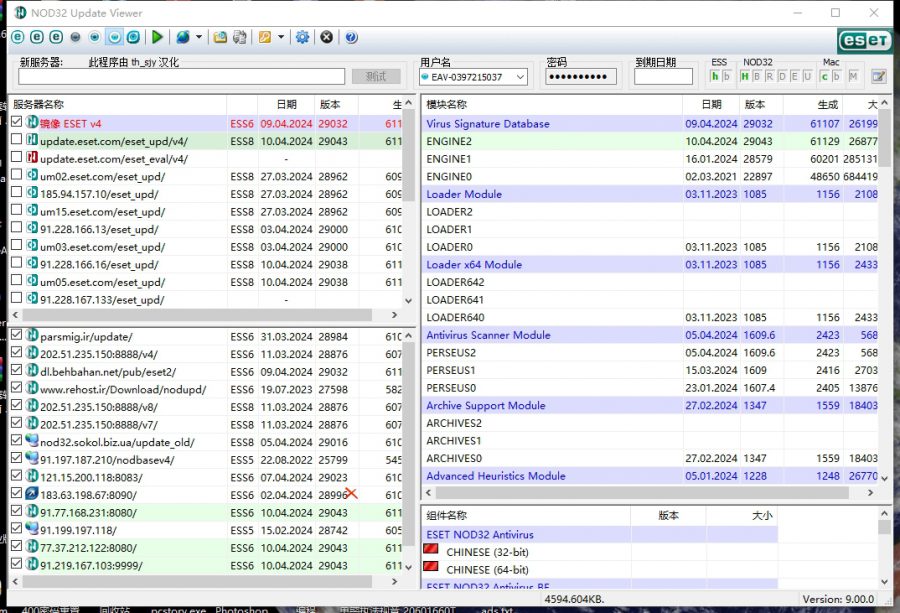Image resolution: width=900 pixels, height=613 pixels.
Task: Click 生成 column header in module list
Action: click(813, 104)
